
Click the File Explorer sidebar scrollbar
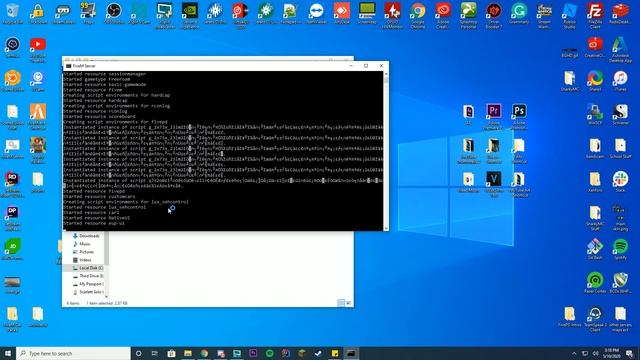(x=107, y=264)
